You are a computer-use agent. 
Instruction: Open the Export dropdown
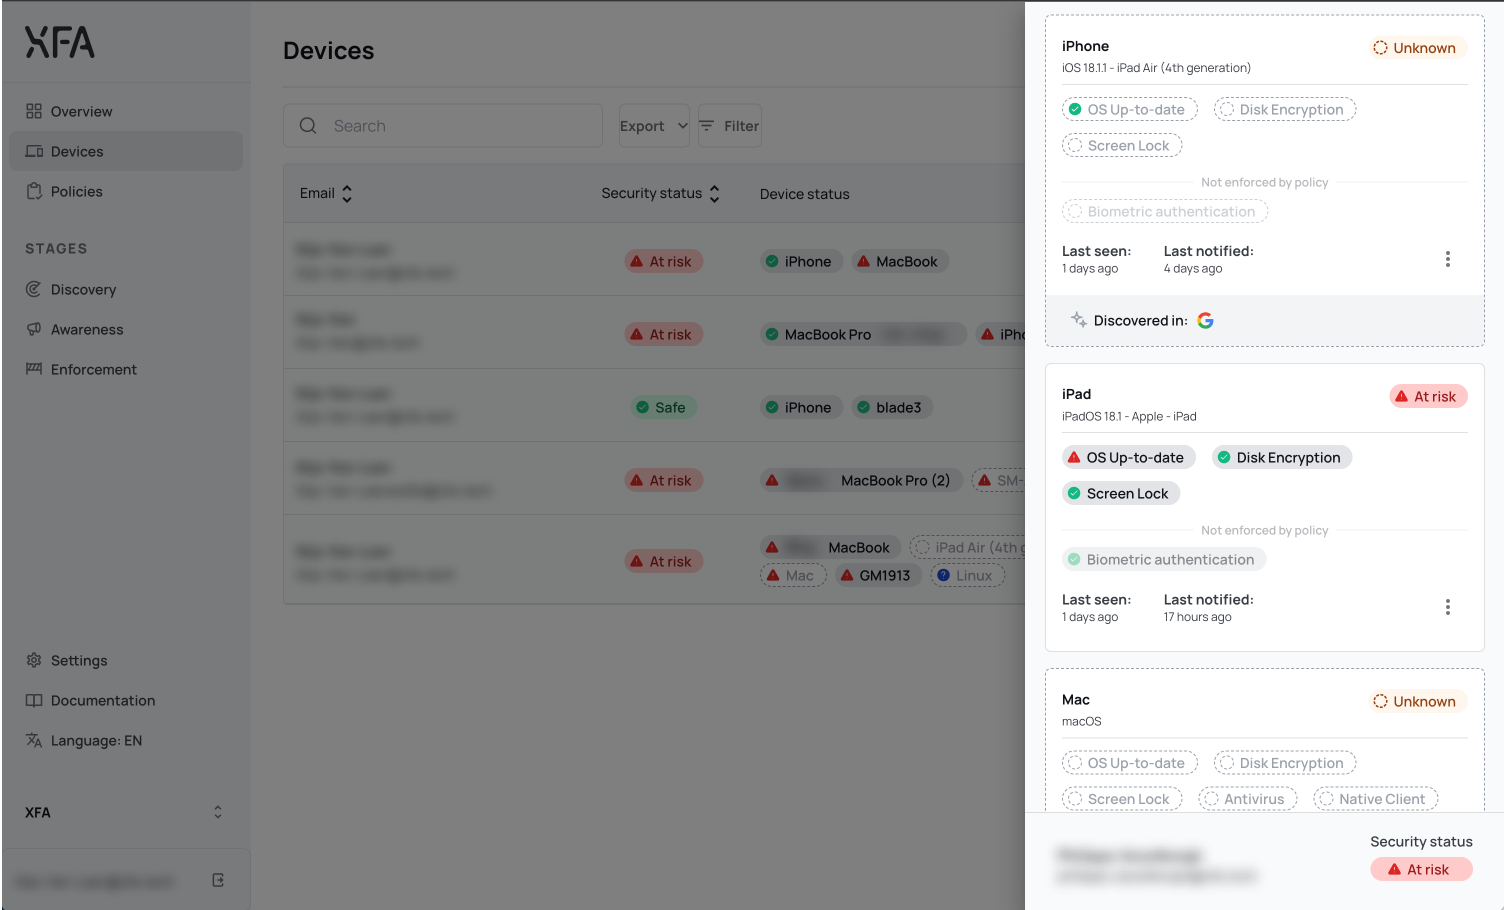(x=654, y=126)
